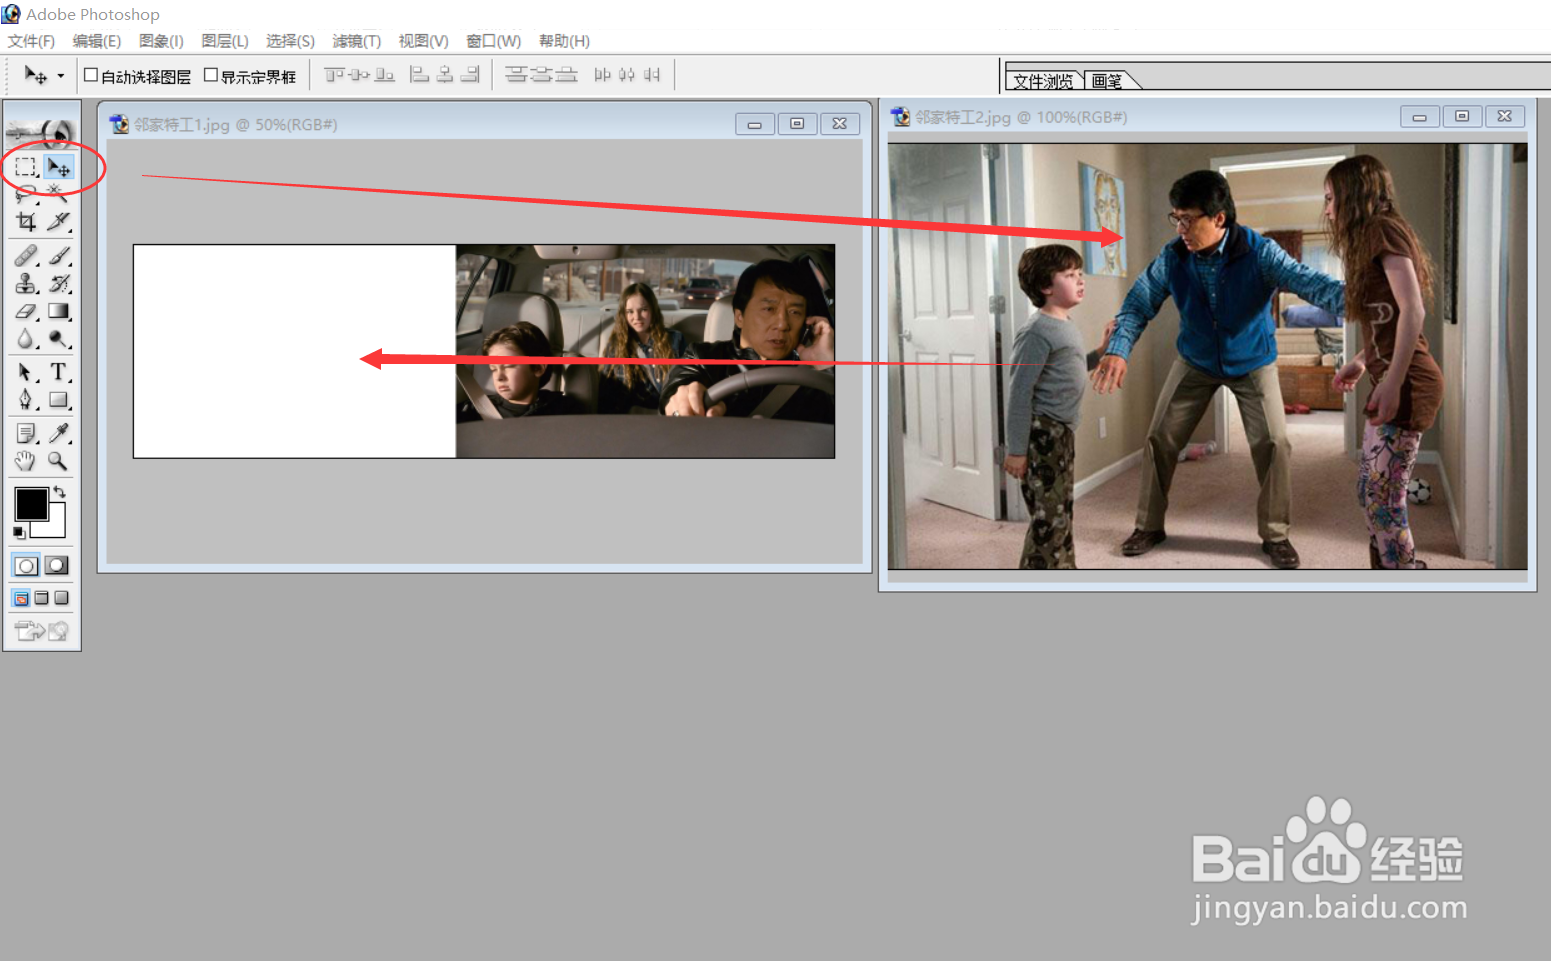1551x961 pixels.
Task: Maximize the 邻家特工1.jpg document window
Action: click(797, 124)
